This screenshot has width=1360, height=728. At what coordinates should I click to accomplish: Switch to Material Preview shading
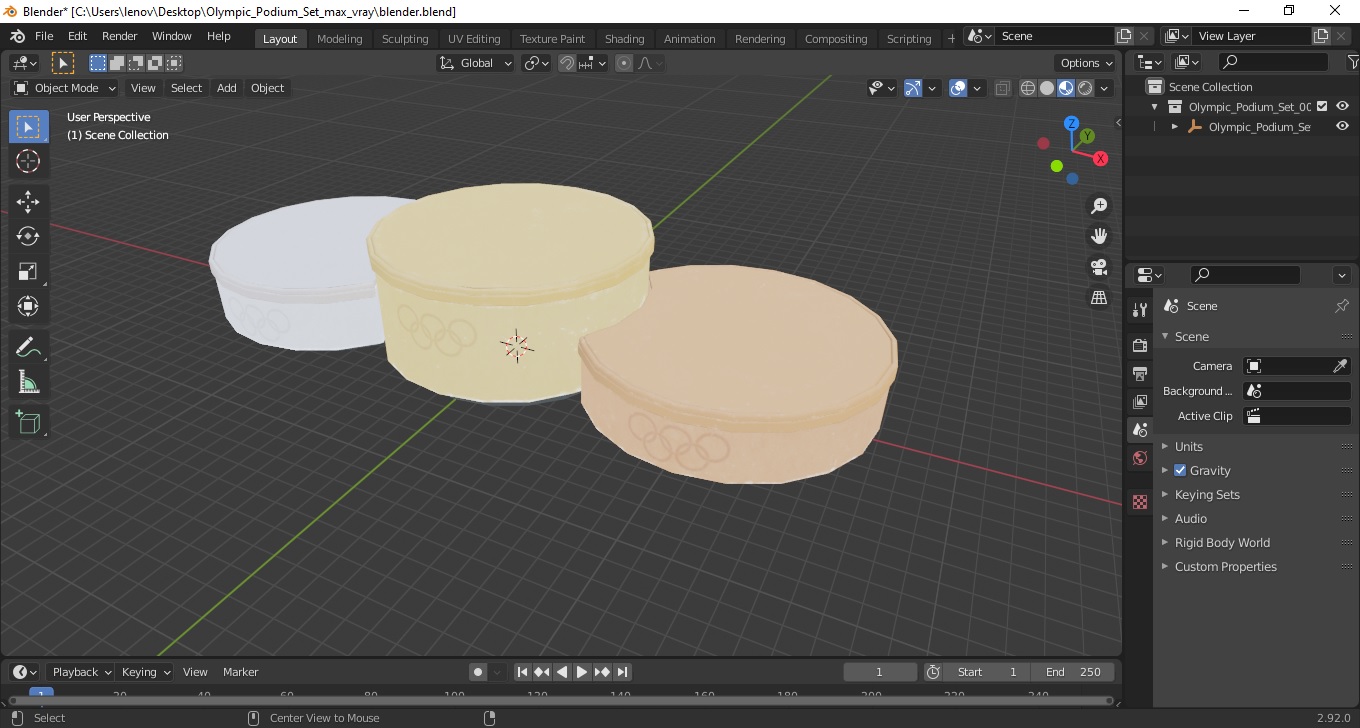coord(1066,88)
